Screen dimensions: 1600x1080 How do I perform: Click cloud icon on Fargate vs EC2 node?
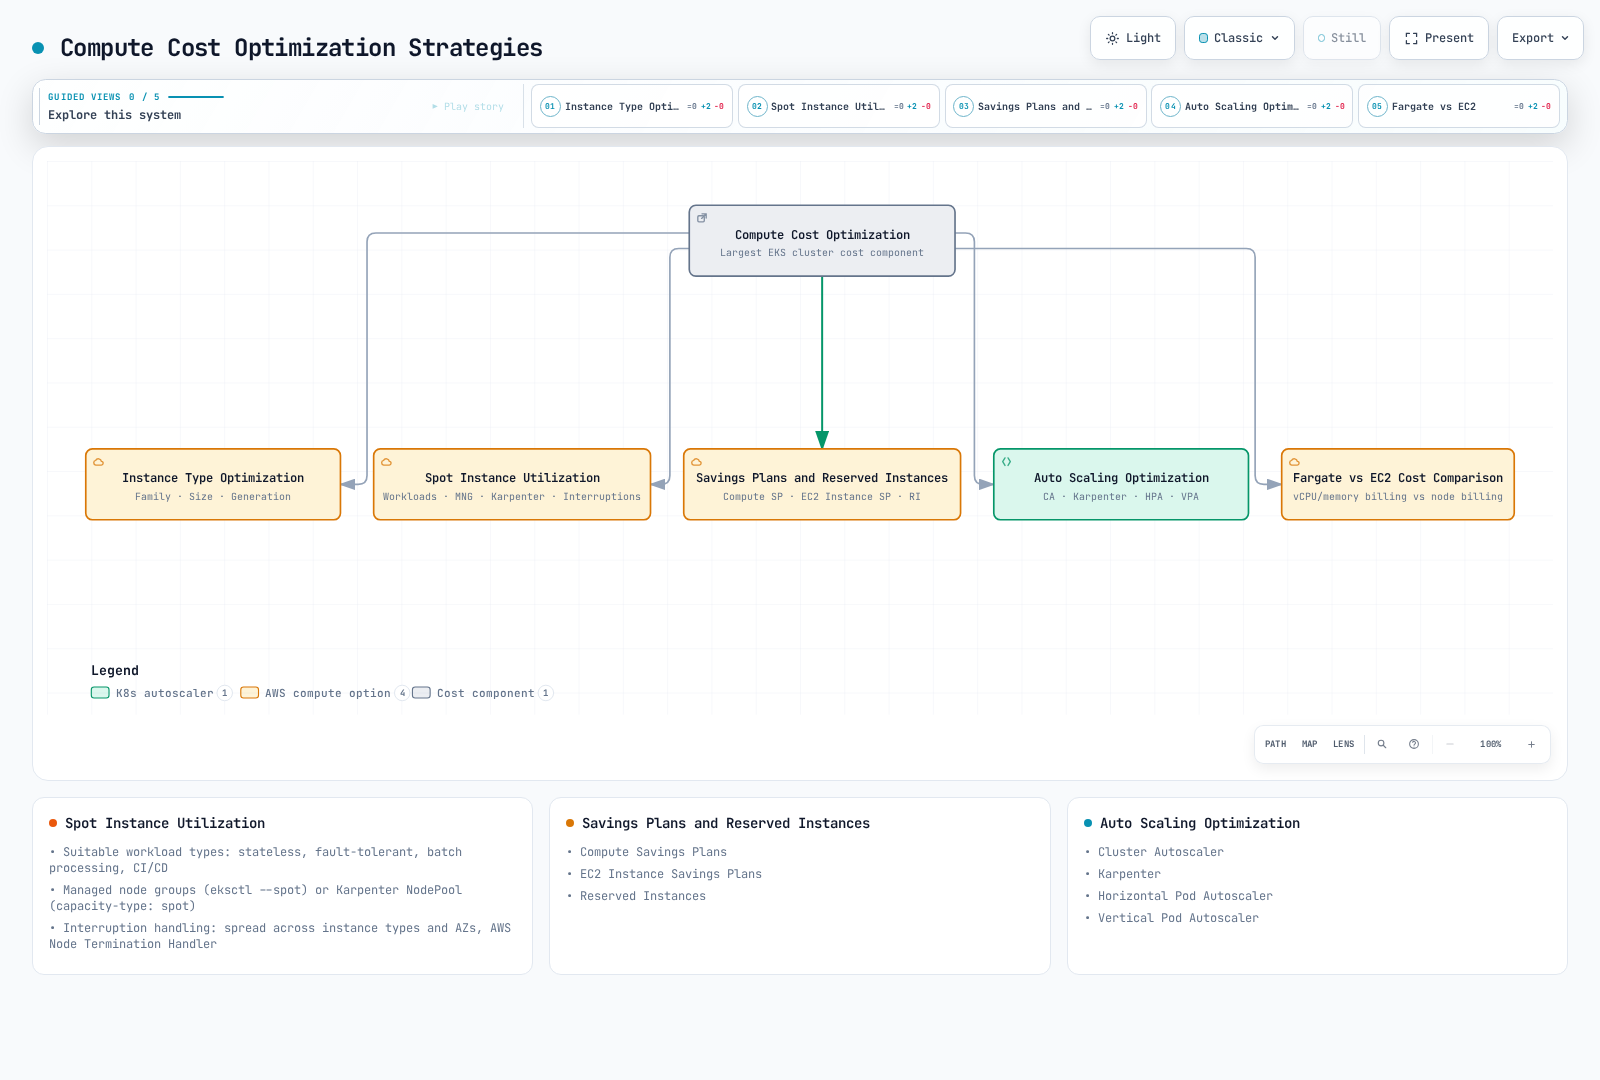[x=1294, y=462]
